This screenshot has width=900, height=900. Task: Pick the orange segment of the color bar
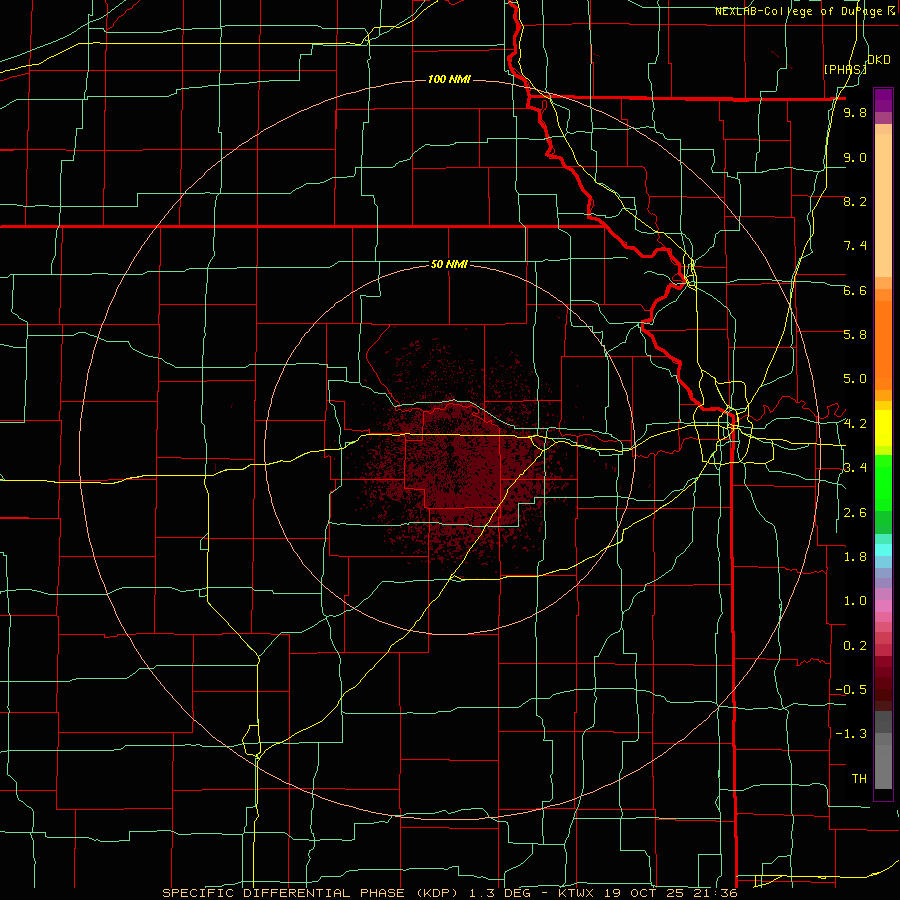tap(883, 344)
